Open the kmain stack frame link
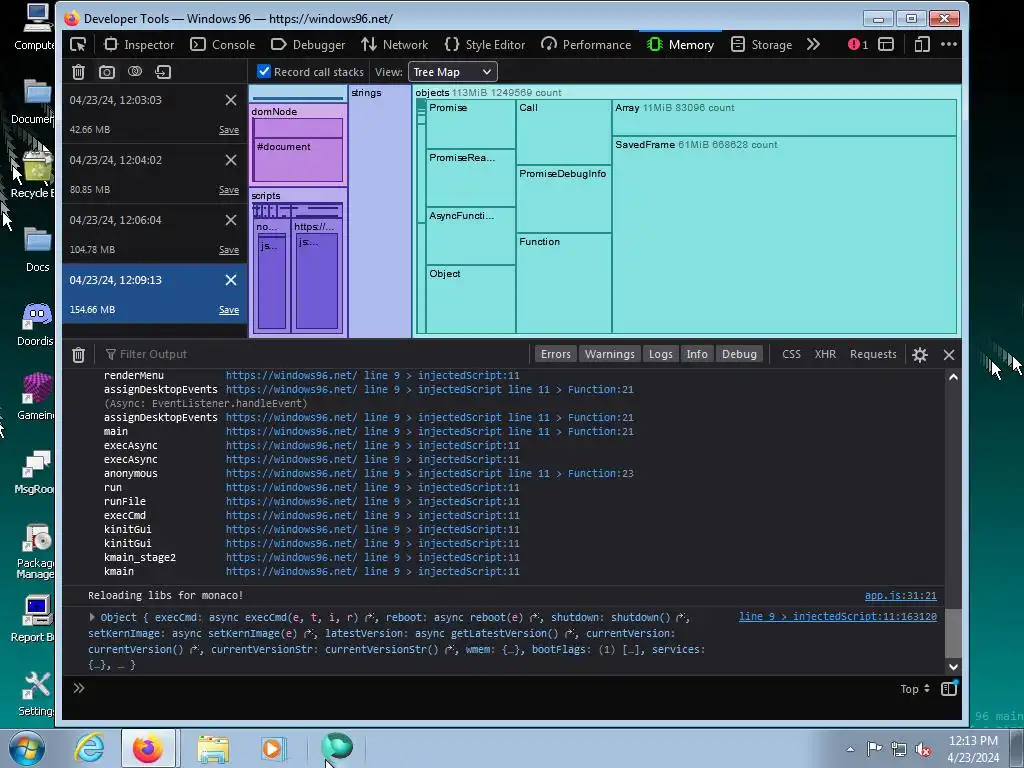The width and height of the screenshot is (1024, 768). (x=372, y=571)
